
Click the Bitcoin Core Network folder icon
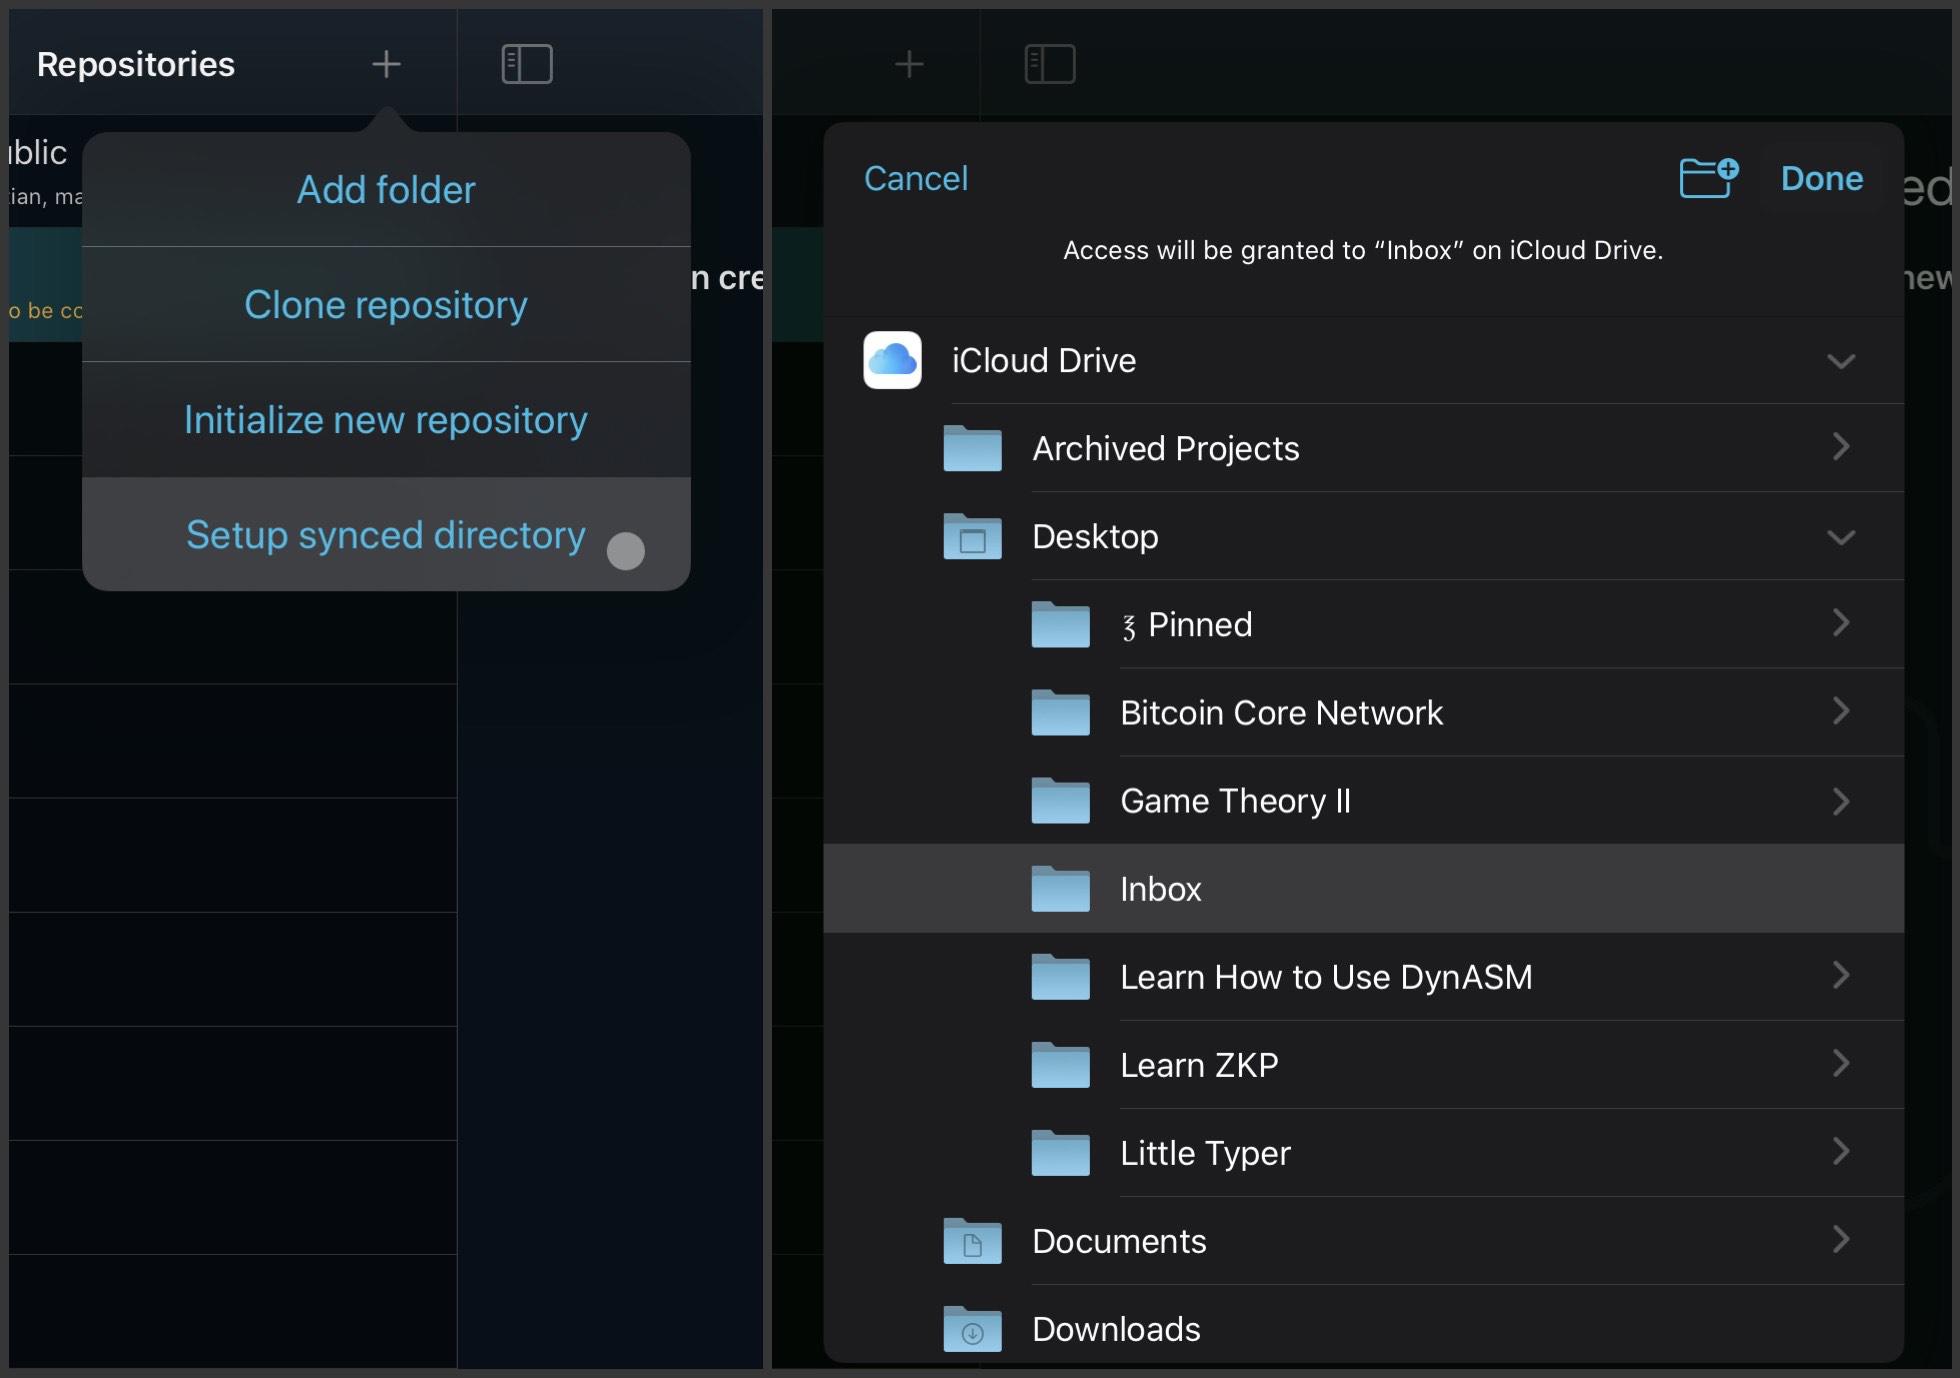coord(1061,712)
